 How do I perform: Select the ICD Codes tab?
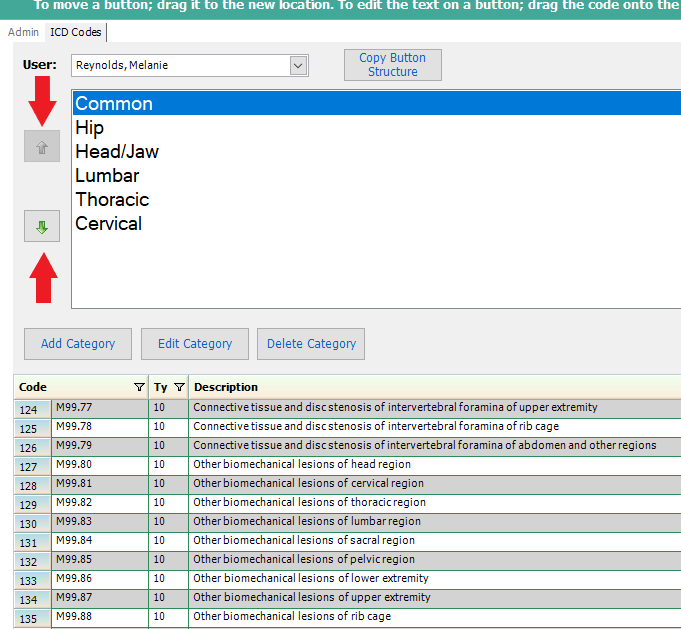point(76,32)
